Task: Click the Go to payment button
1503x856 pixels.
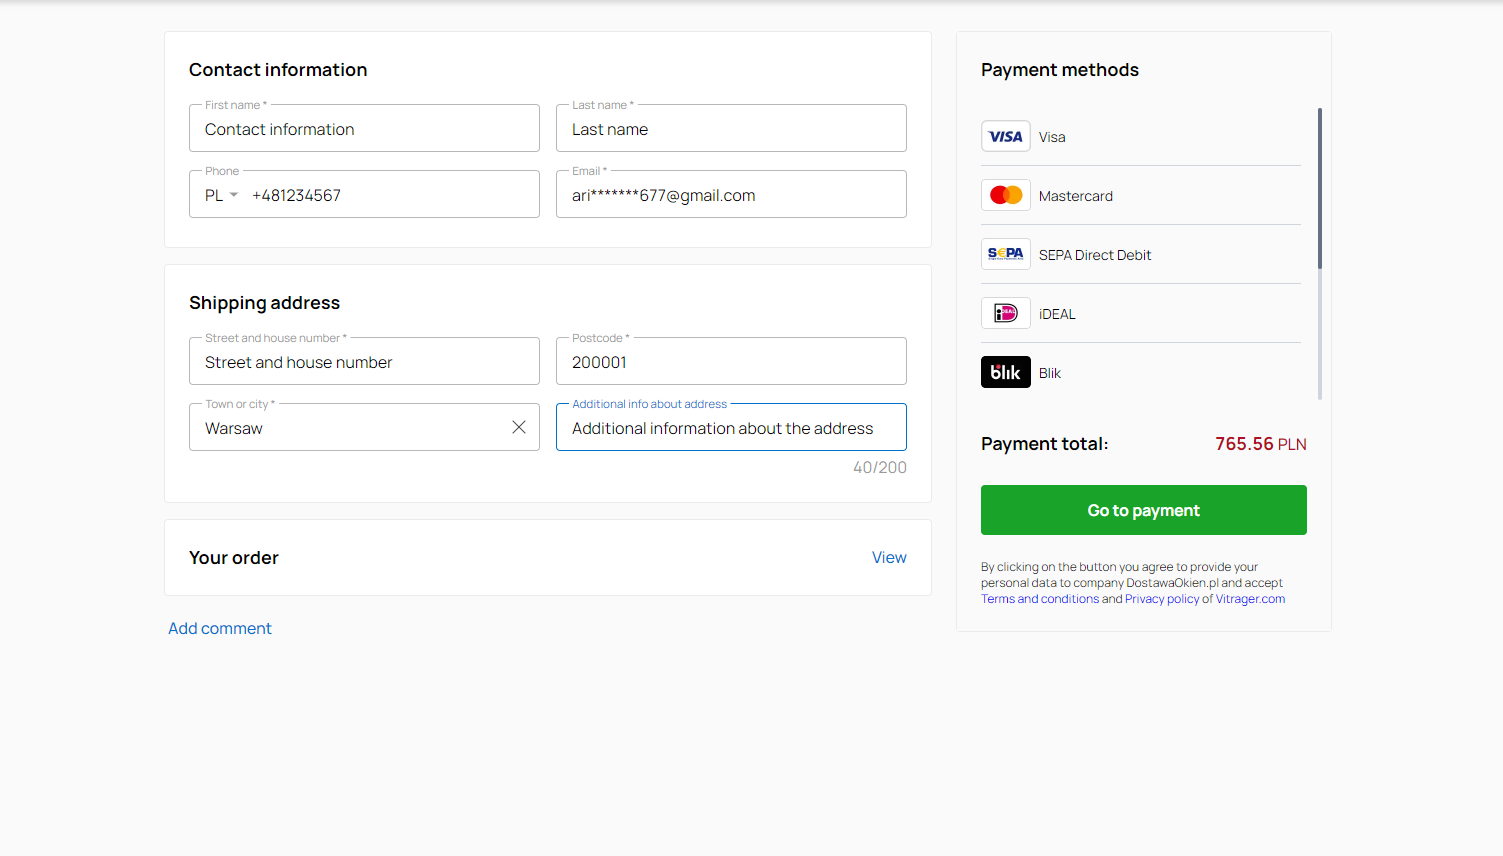Action: 1143,510
